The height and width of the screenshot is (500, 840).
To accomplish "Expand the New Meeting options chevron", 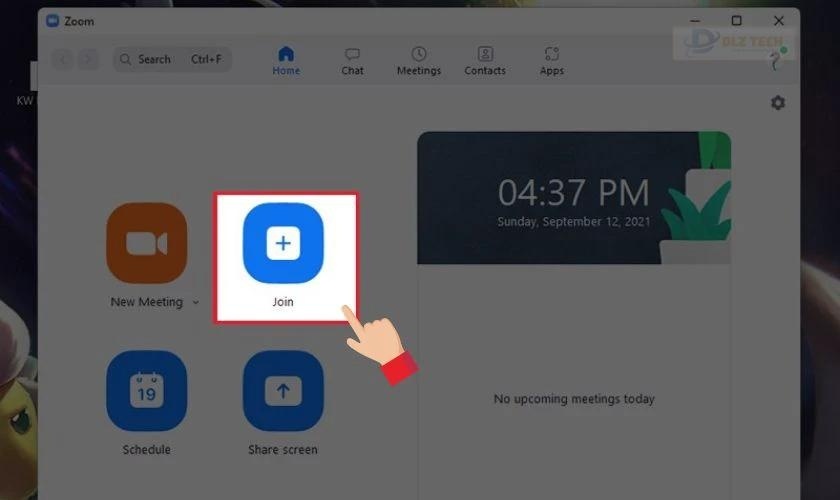I will coord(196,302).
